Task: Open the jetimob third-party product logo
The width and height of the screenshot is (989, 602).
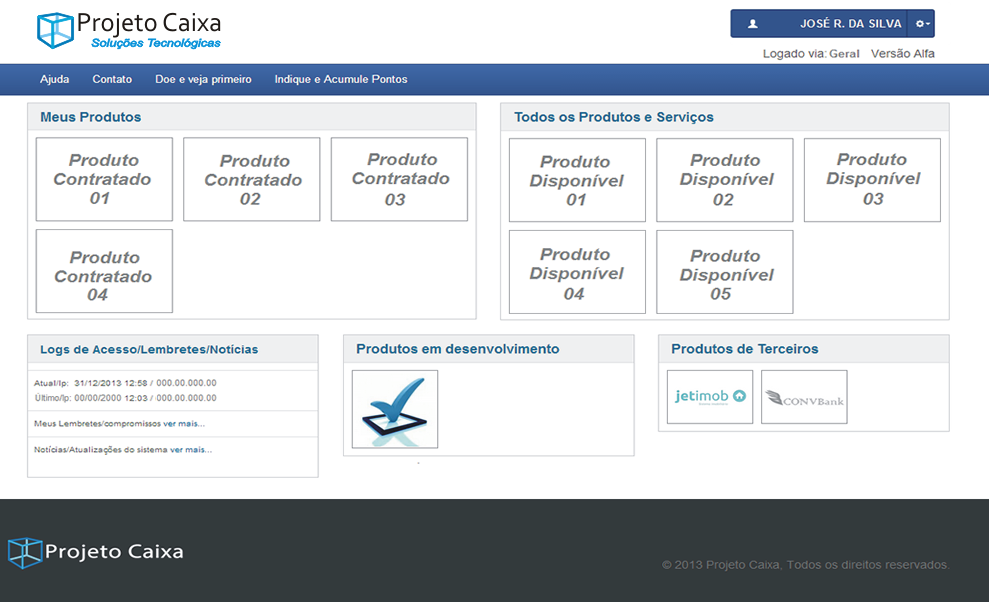Action: [x=710, y=397]
